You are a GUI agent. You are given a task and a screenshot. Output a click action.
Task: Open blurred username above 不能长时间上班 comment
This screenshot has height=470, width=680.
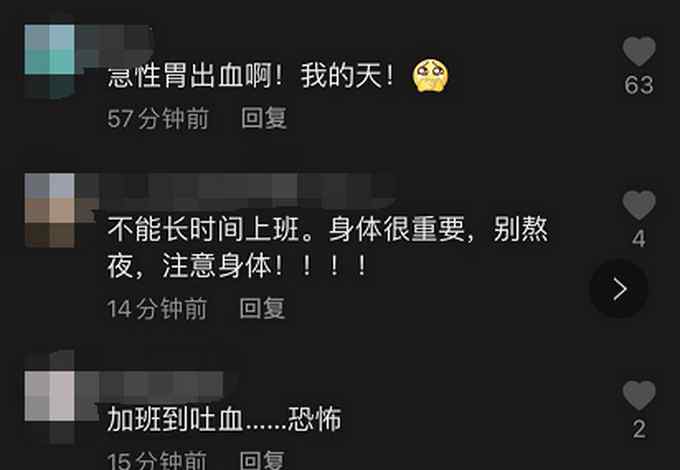236,191
